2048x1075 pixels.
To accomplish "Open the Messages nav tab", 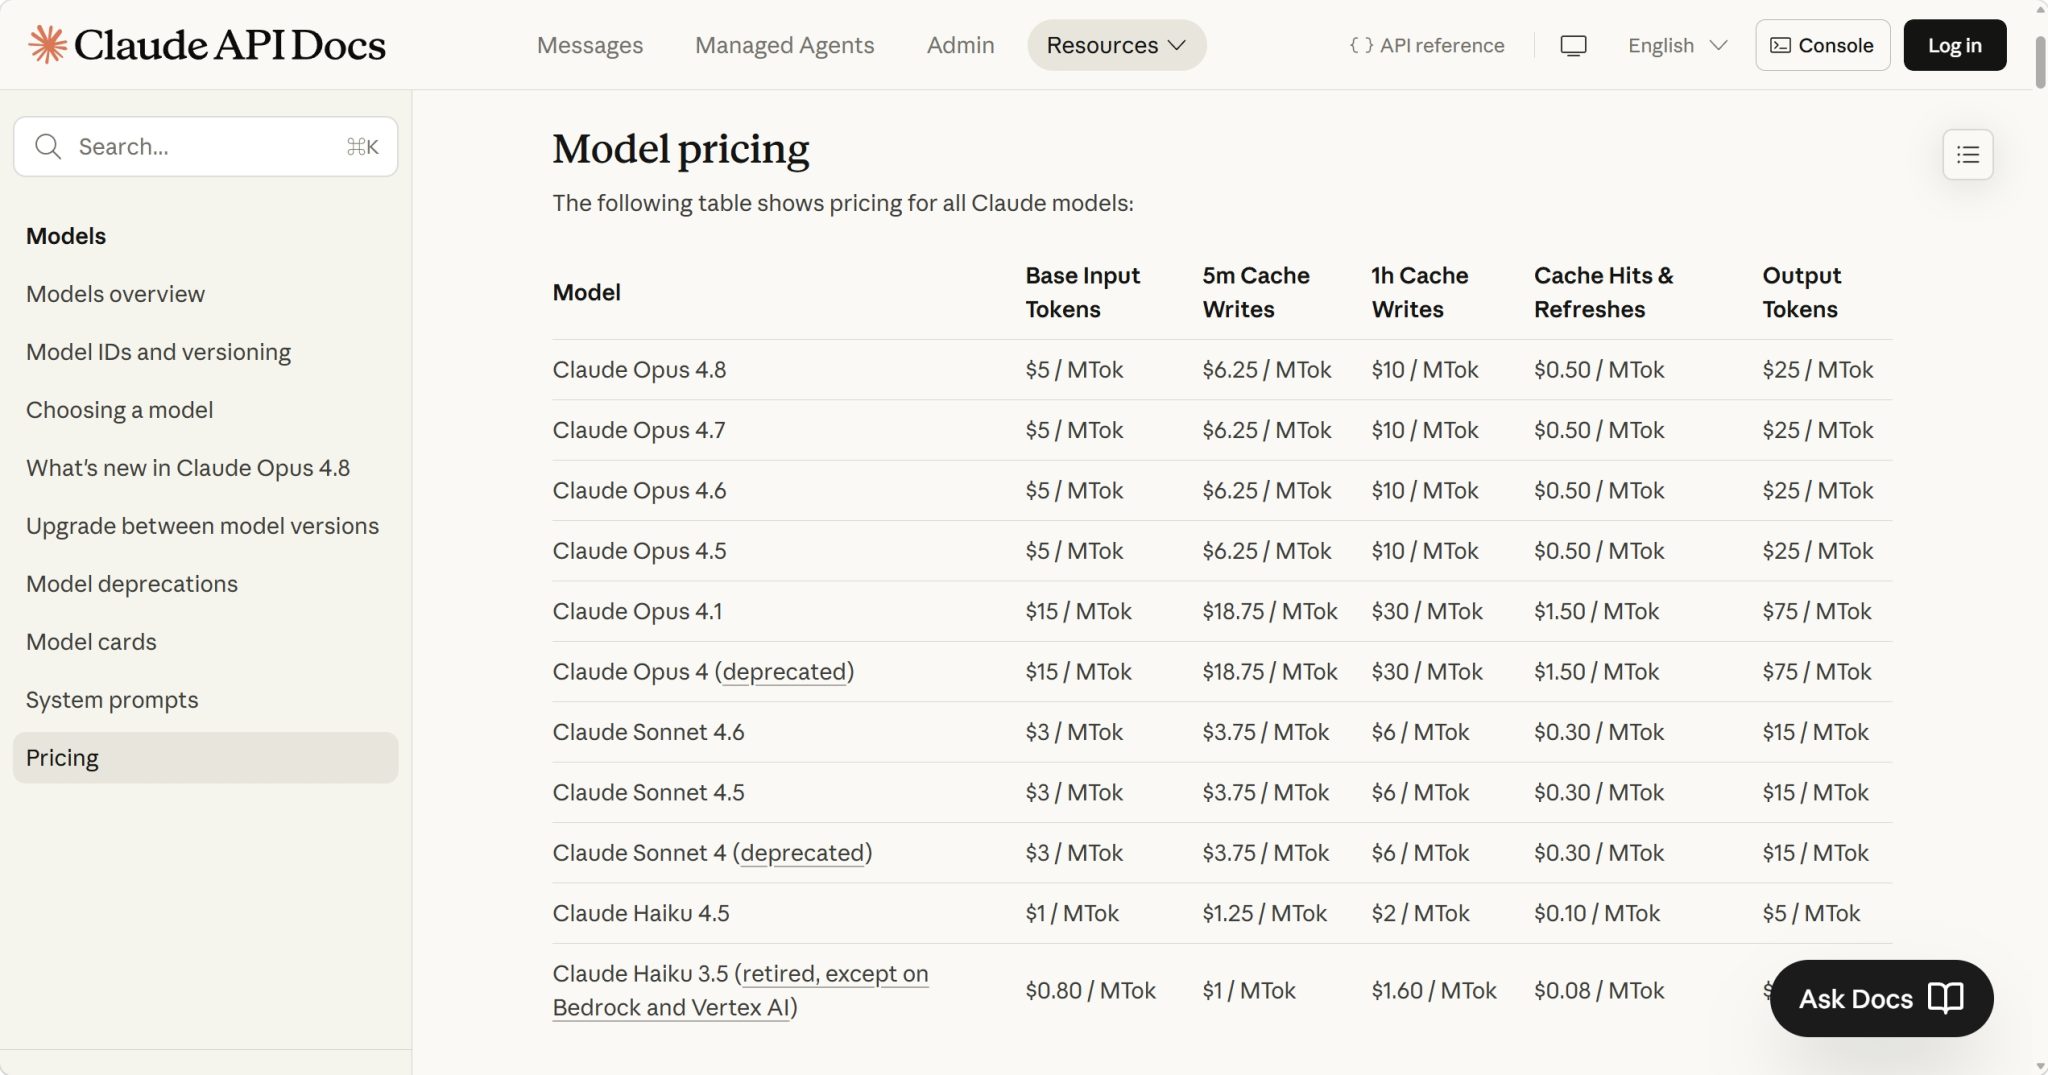I will pyautogui.click(x=590, y=45).
